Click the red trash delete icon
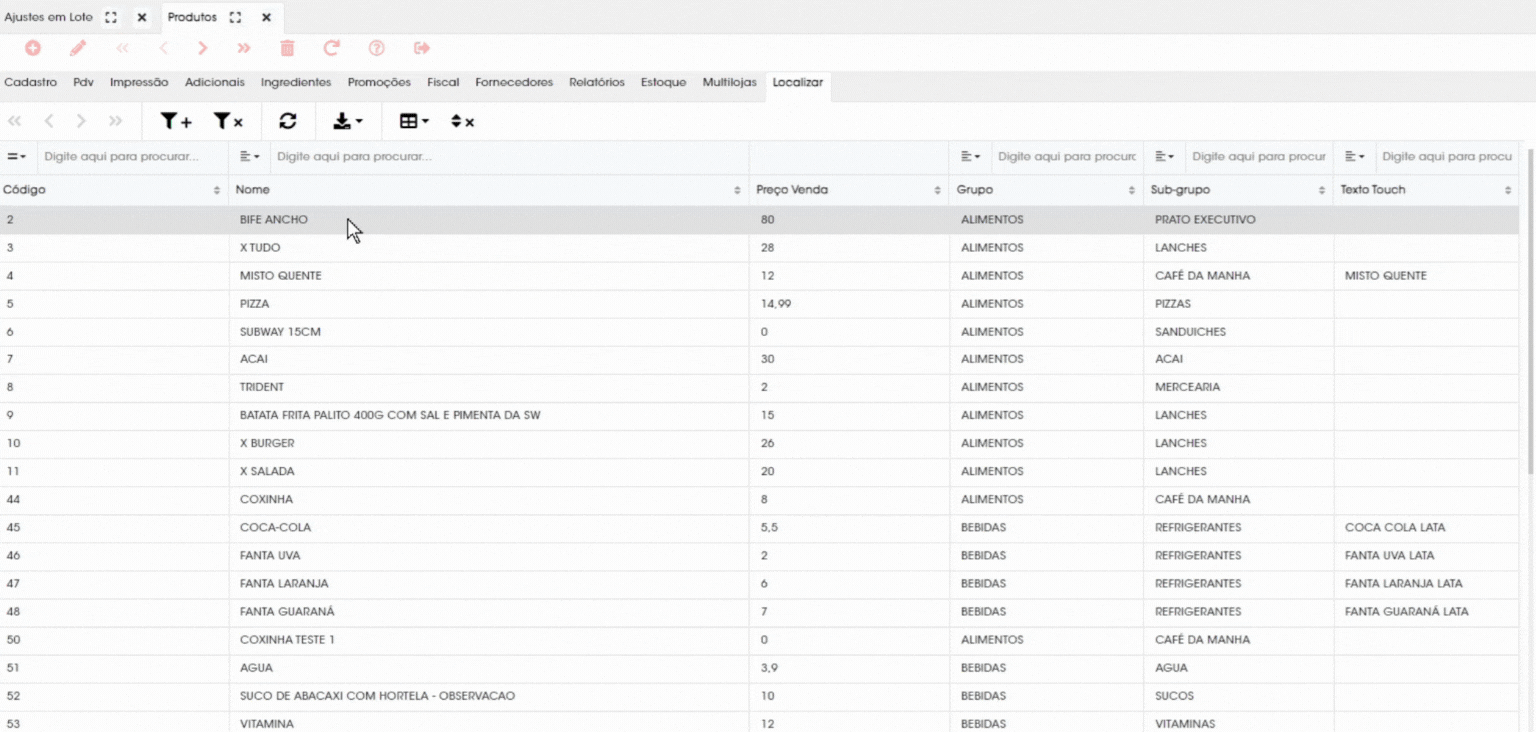 coord(287,48)
